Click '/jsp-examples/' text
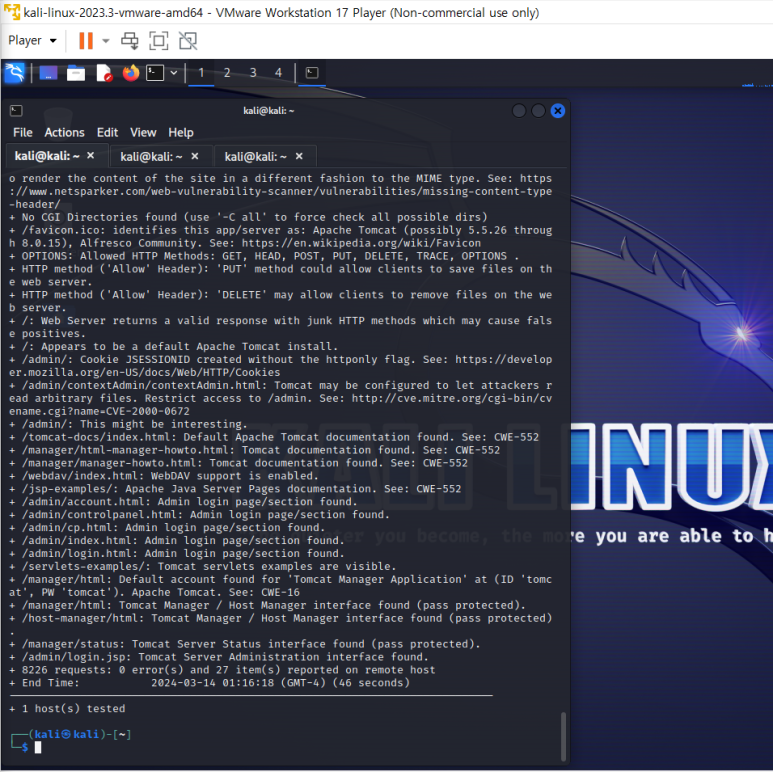The height and width of the screenshot is (772, 773). (x=70, y=489)
